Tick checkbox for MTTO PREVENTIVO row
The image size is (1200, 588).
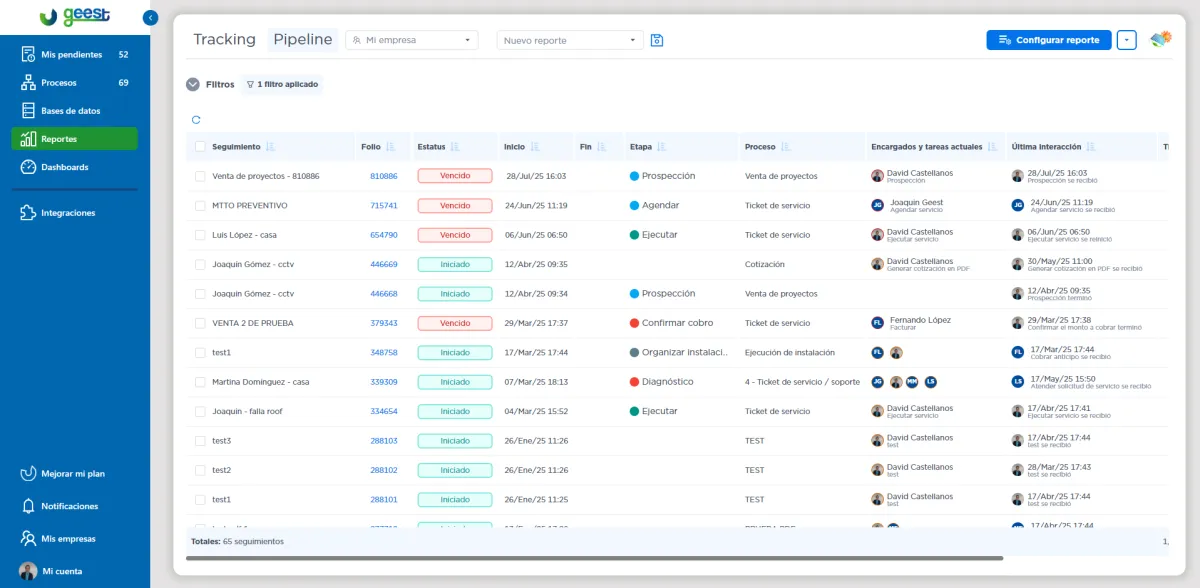[x=200, y=205]
